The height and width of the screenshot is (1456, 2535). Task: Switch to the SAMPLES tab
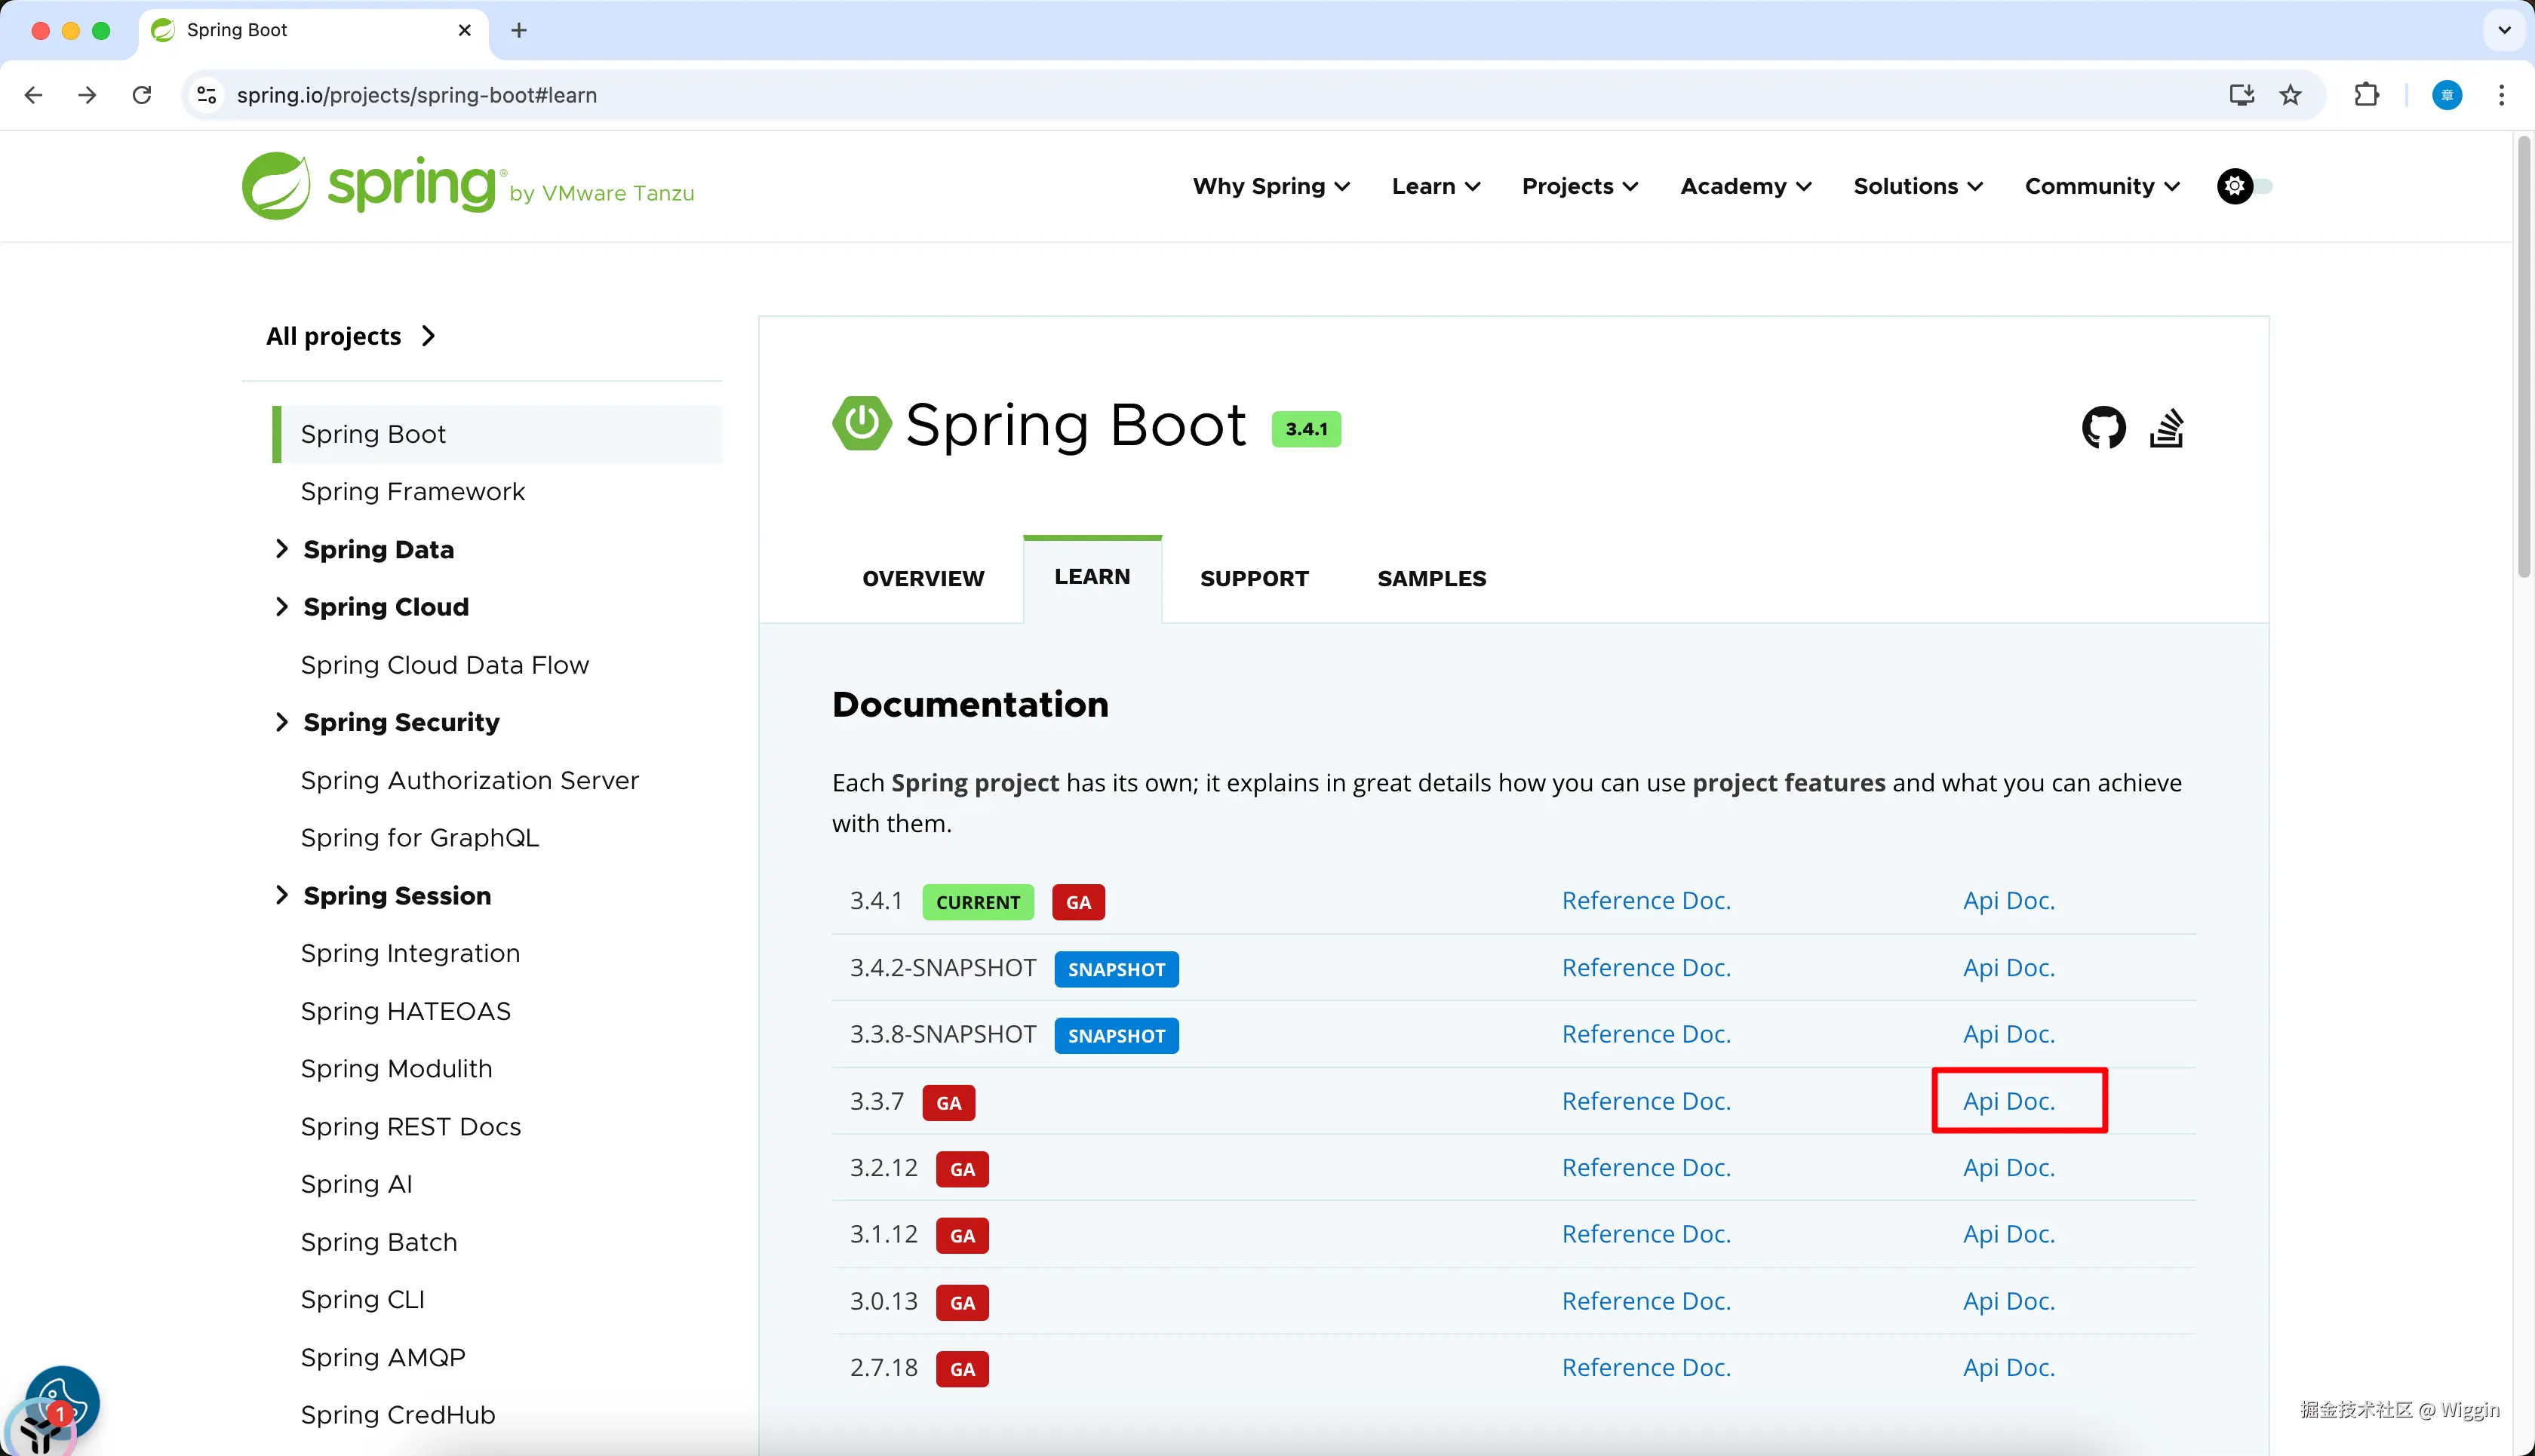[1431, 578]
